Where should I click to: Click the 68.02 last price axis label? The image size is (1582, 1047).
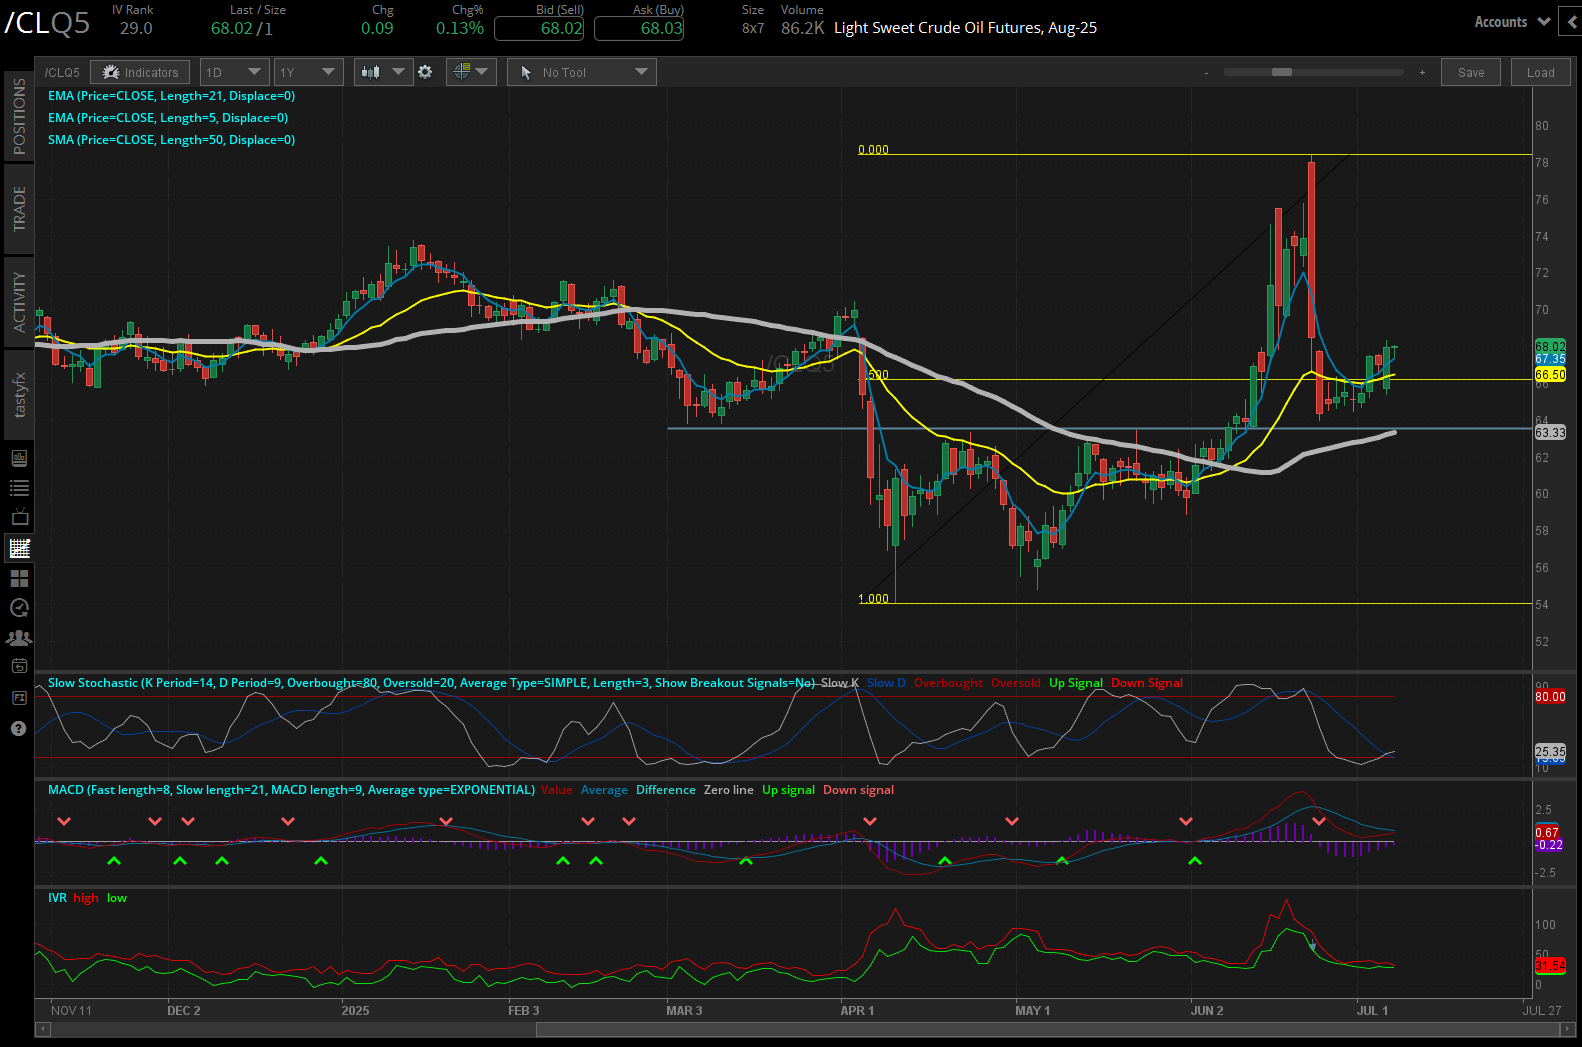point(1550,346)
